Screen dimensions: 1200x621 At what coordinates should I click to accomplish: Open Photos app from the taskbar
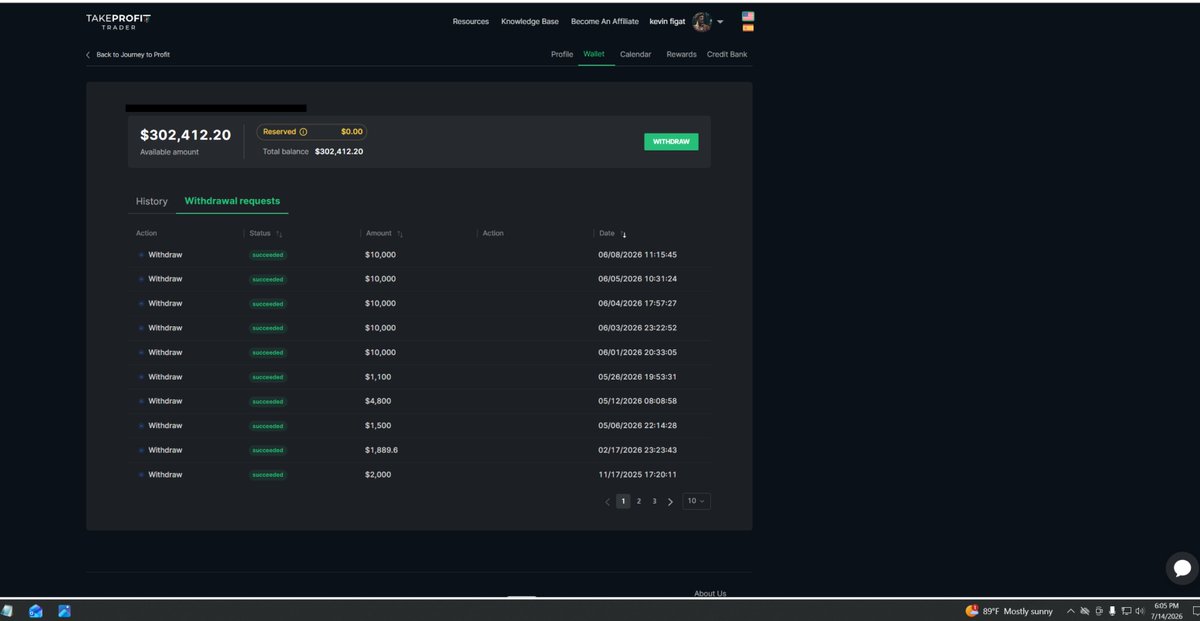pyautogui.click(x=64, y=611)
